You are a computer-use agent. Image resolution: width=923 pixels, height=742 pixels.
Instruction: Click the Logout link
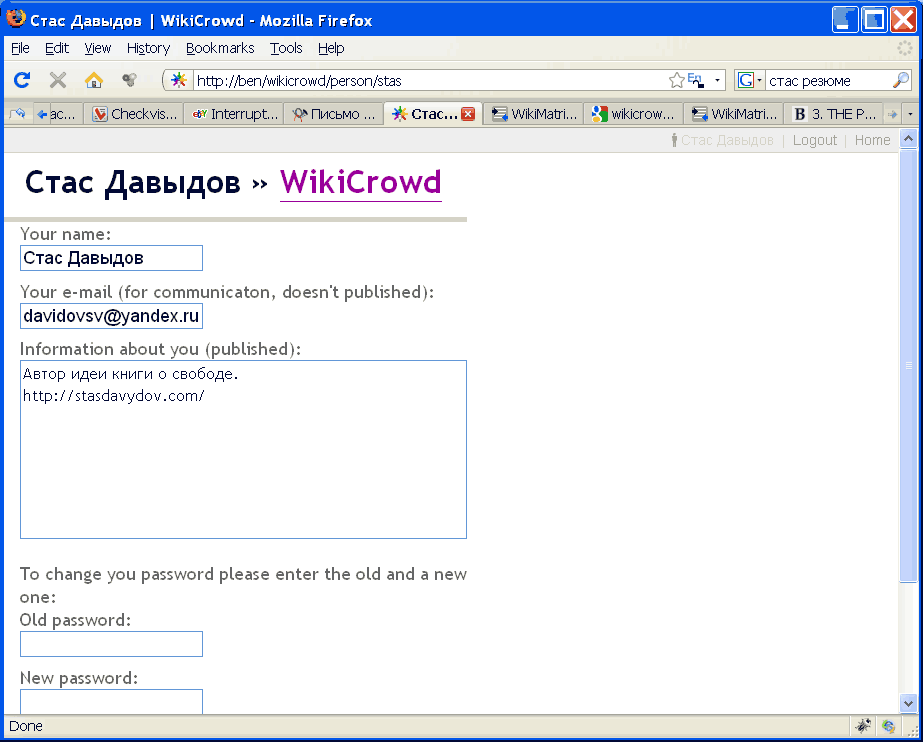tap(814, 140)
